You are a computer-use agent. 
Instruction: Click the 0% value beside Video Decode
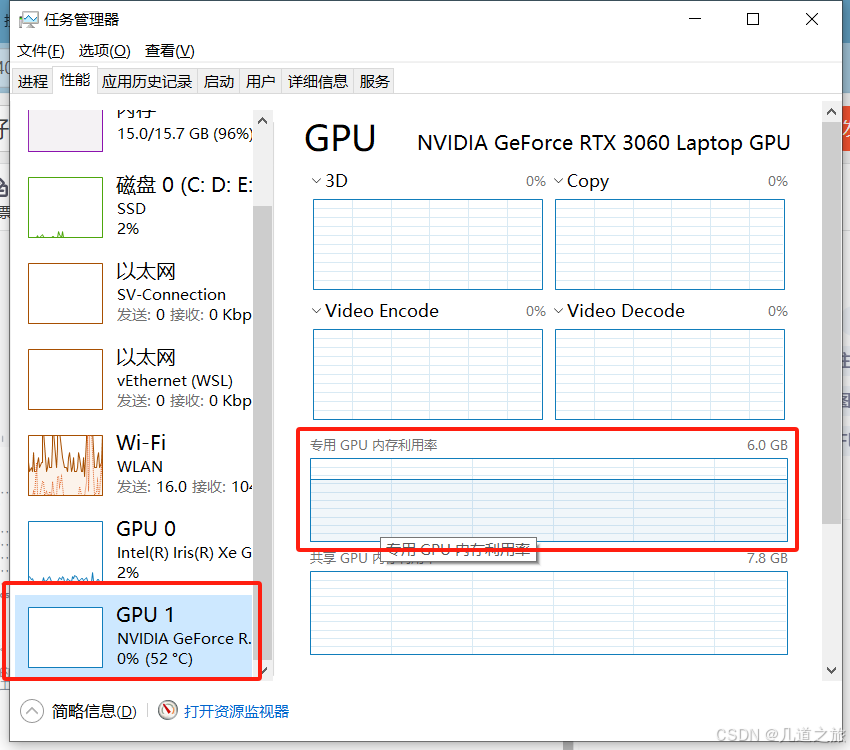(x=777, y=311)
